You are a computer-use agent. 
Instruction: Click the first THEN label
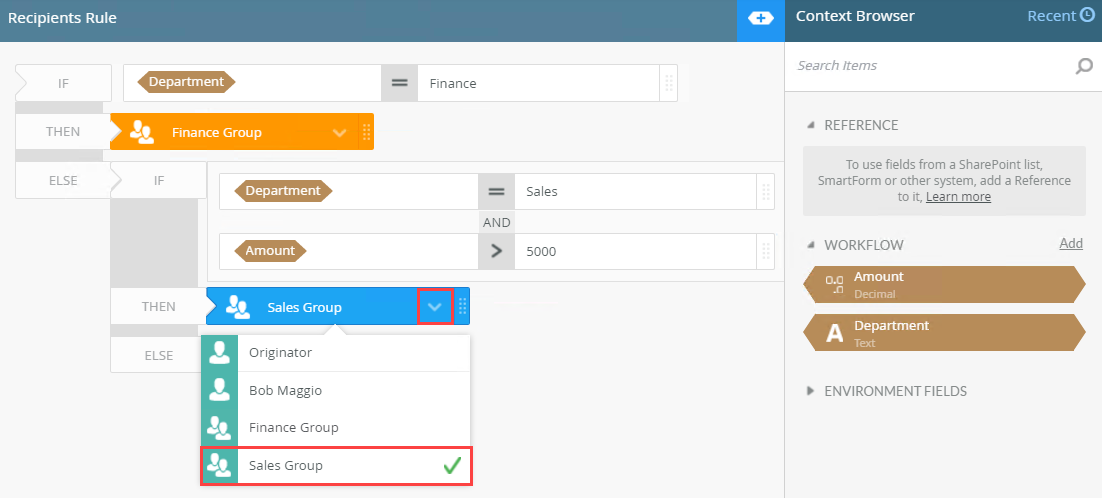[63, 131]
